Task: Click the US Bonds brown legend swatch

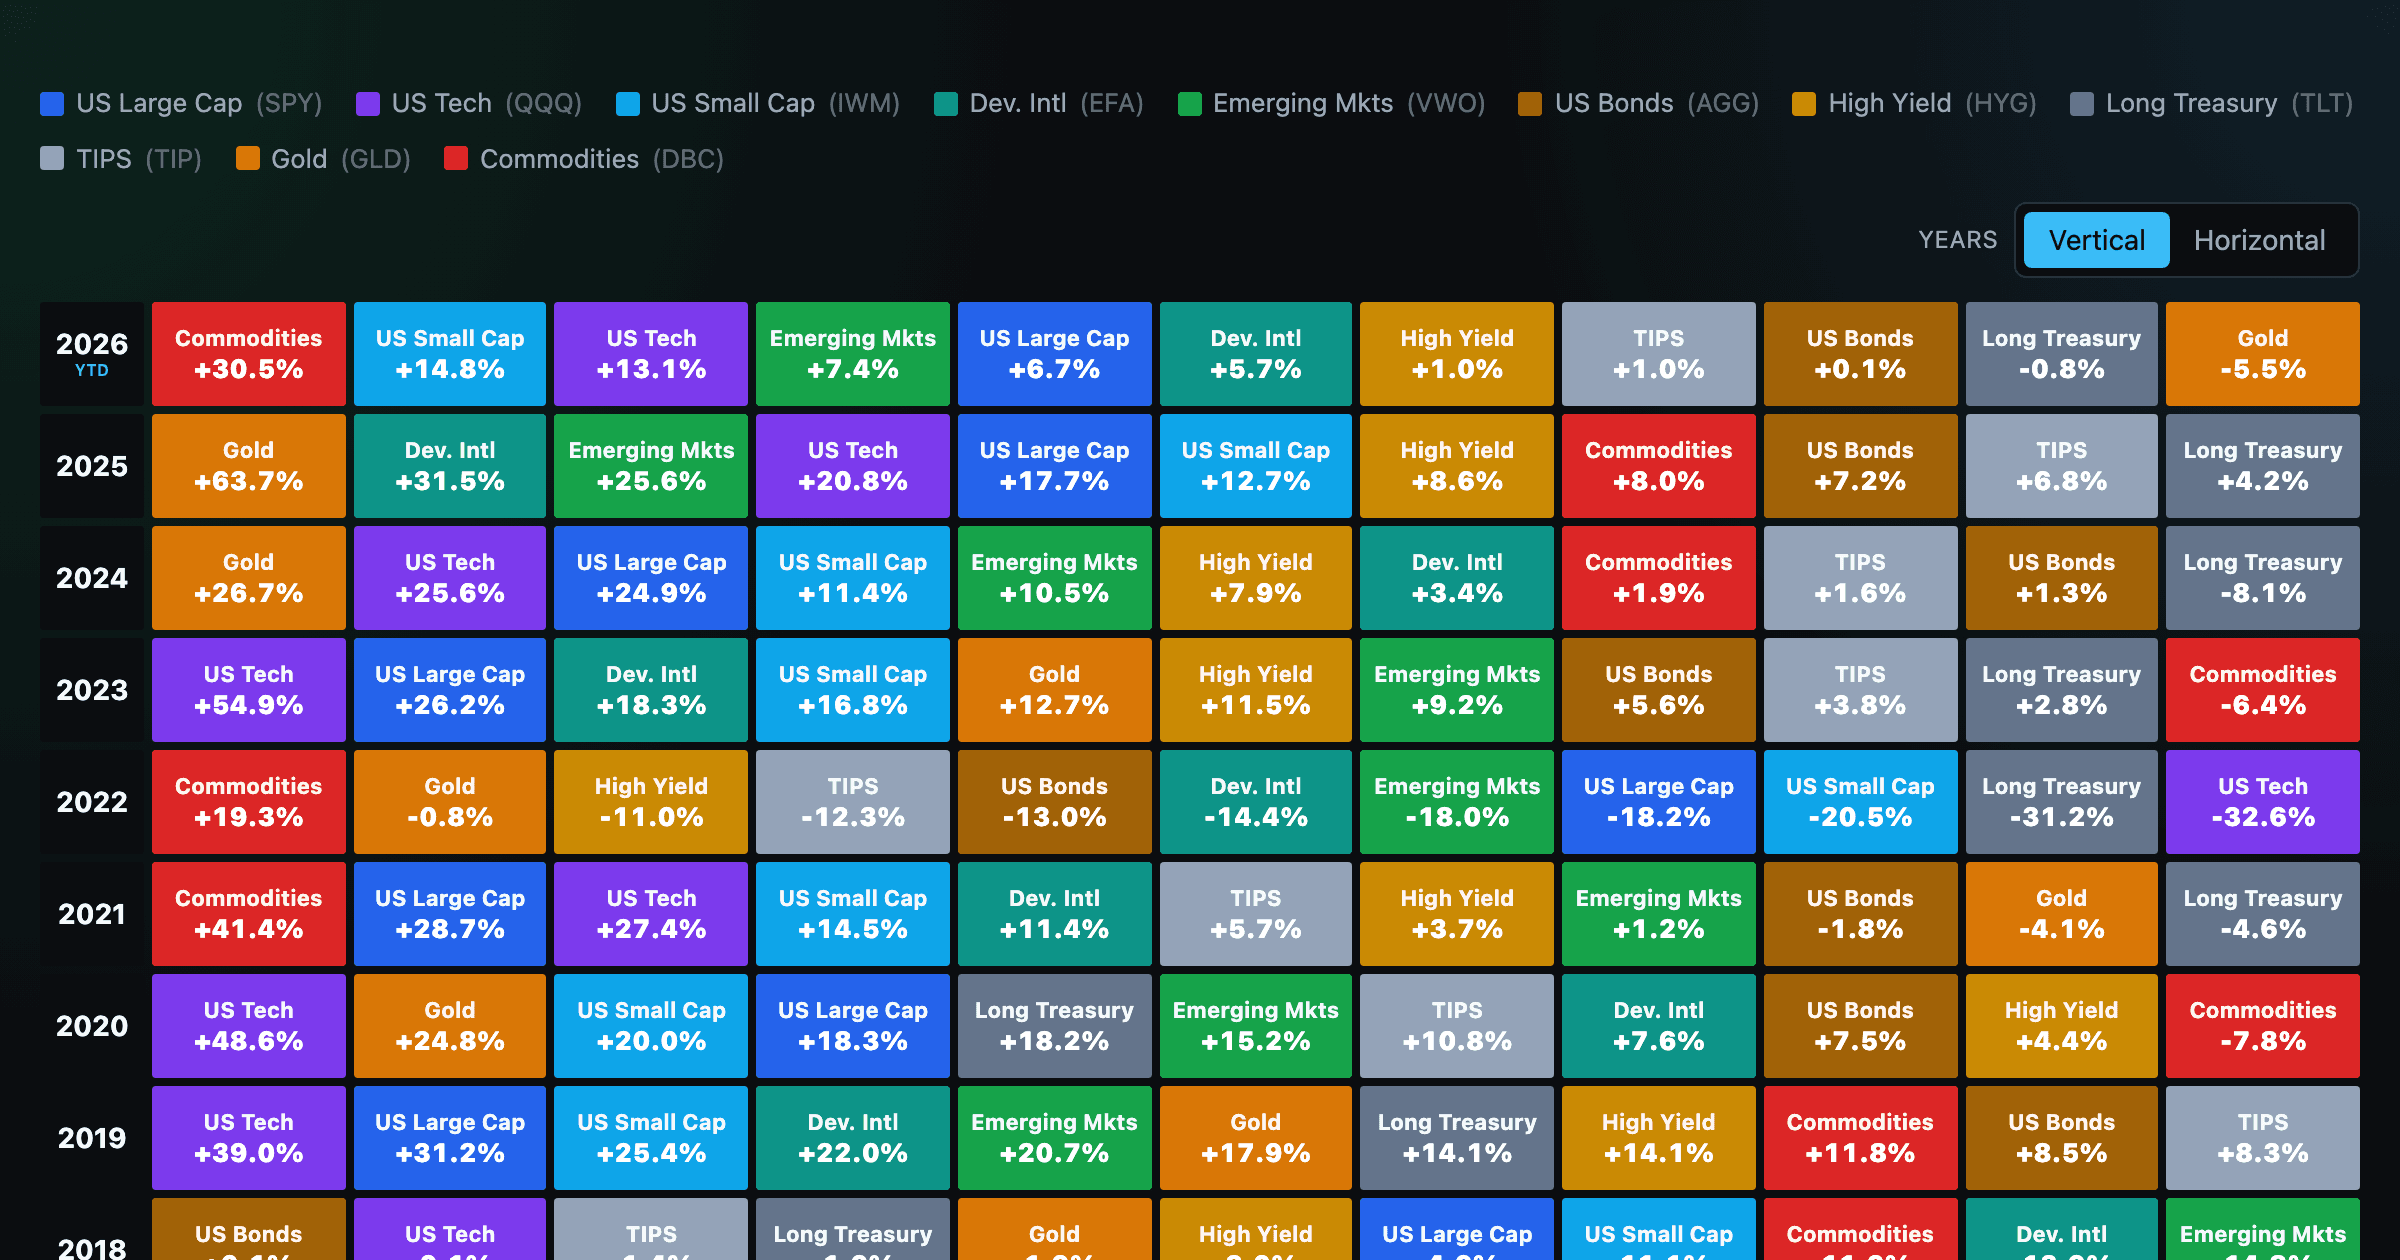Action: pos(1530,104)
